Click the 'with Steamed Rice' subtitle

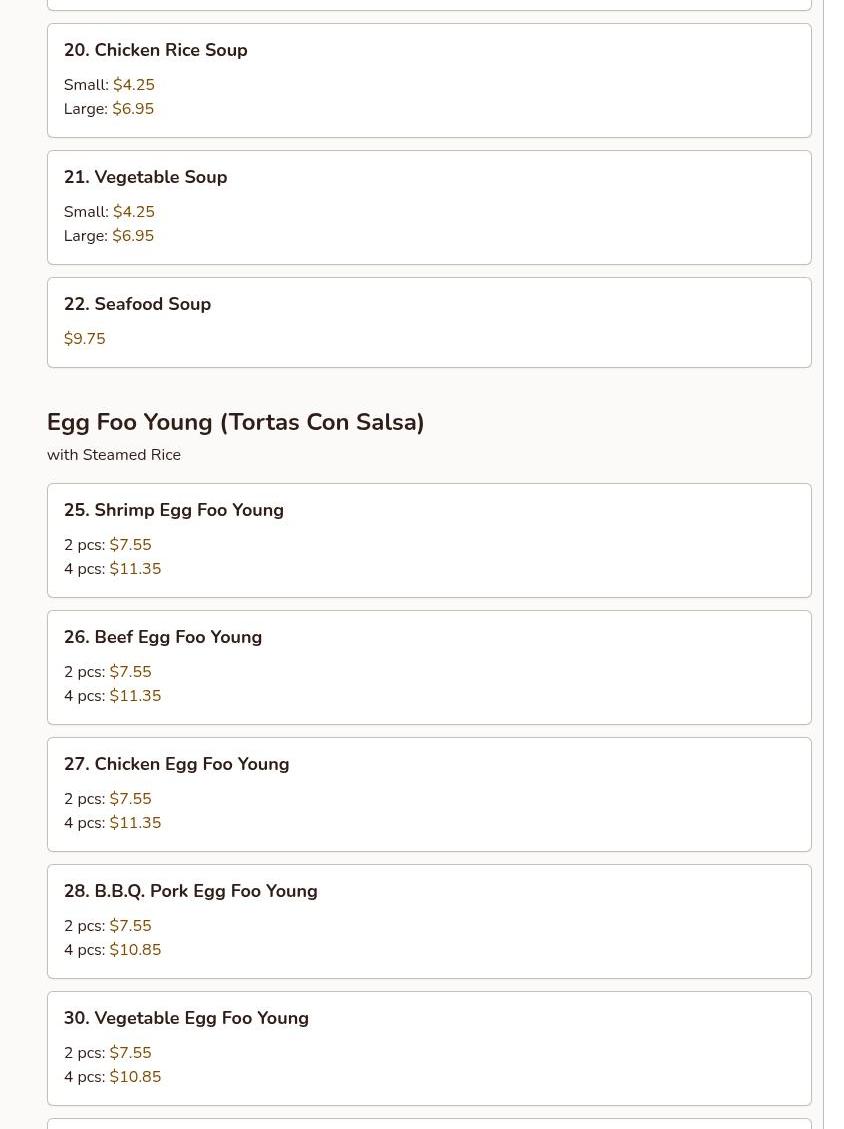pyautogui.click(x=113, y=455)
